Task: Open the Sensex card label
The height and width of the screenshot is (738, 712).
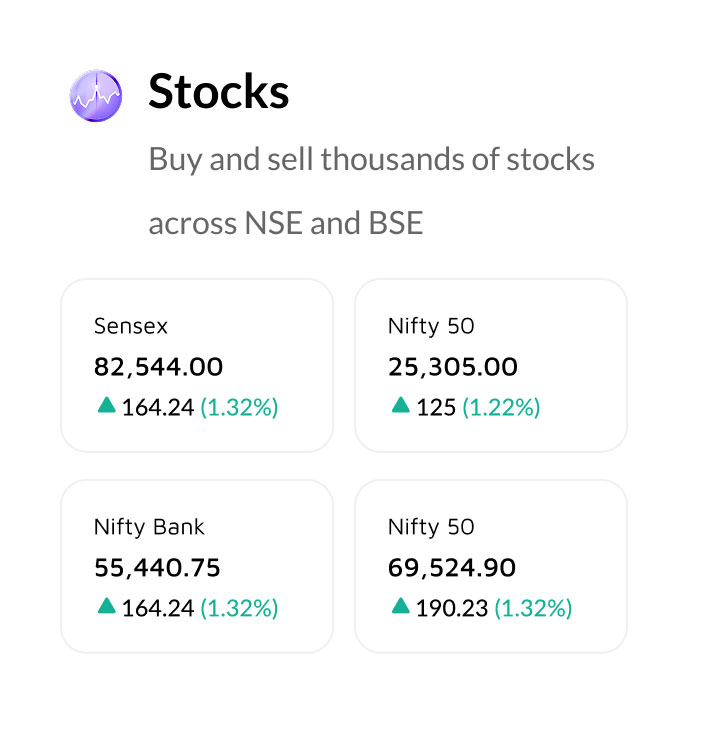Action: [x=131, y=326]
